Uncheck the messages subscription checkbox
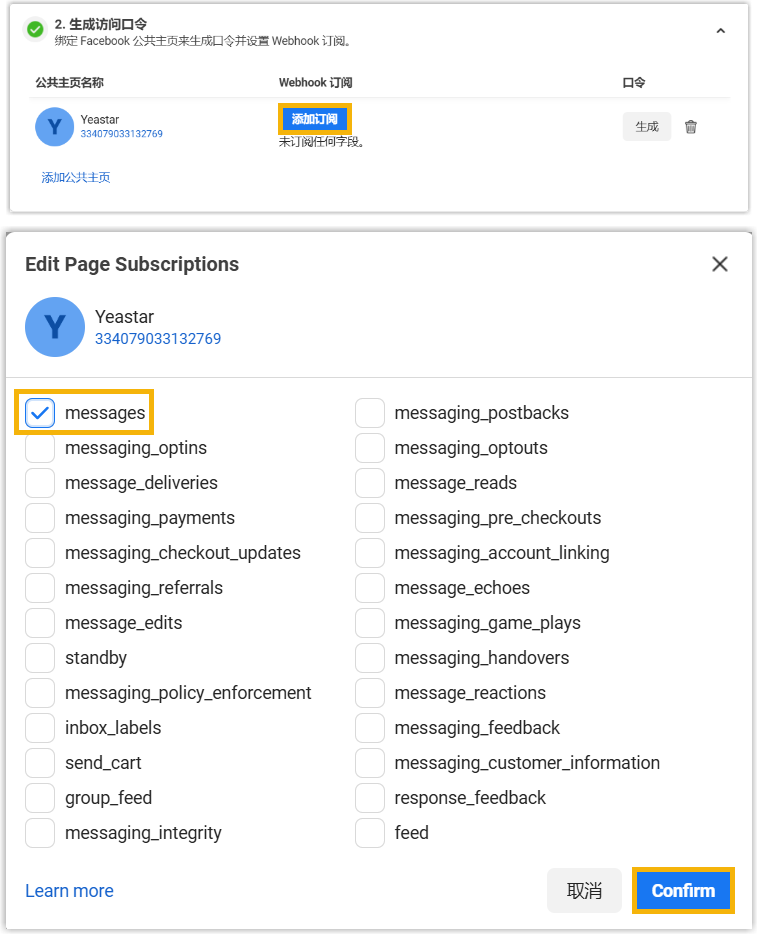The width and height of the screenshot is (758, 935). click(x=40, y=413)
